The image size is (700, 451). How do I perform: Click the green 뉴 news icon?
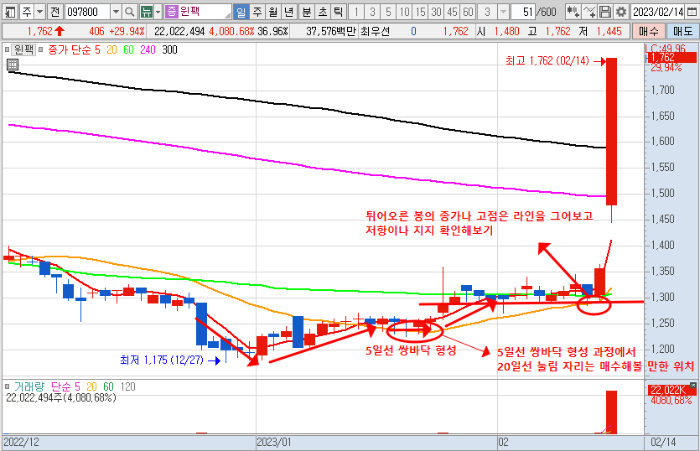(146, 12)
